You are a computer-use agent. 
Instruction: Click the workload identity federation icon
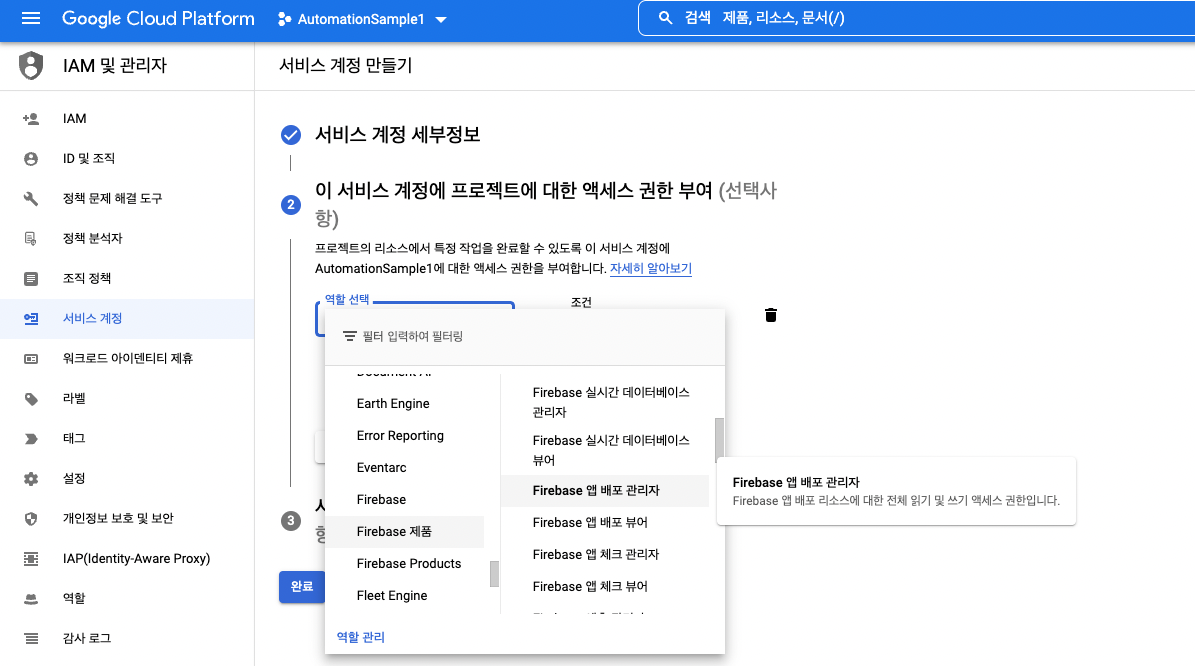[30, 359]
